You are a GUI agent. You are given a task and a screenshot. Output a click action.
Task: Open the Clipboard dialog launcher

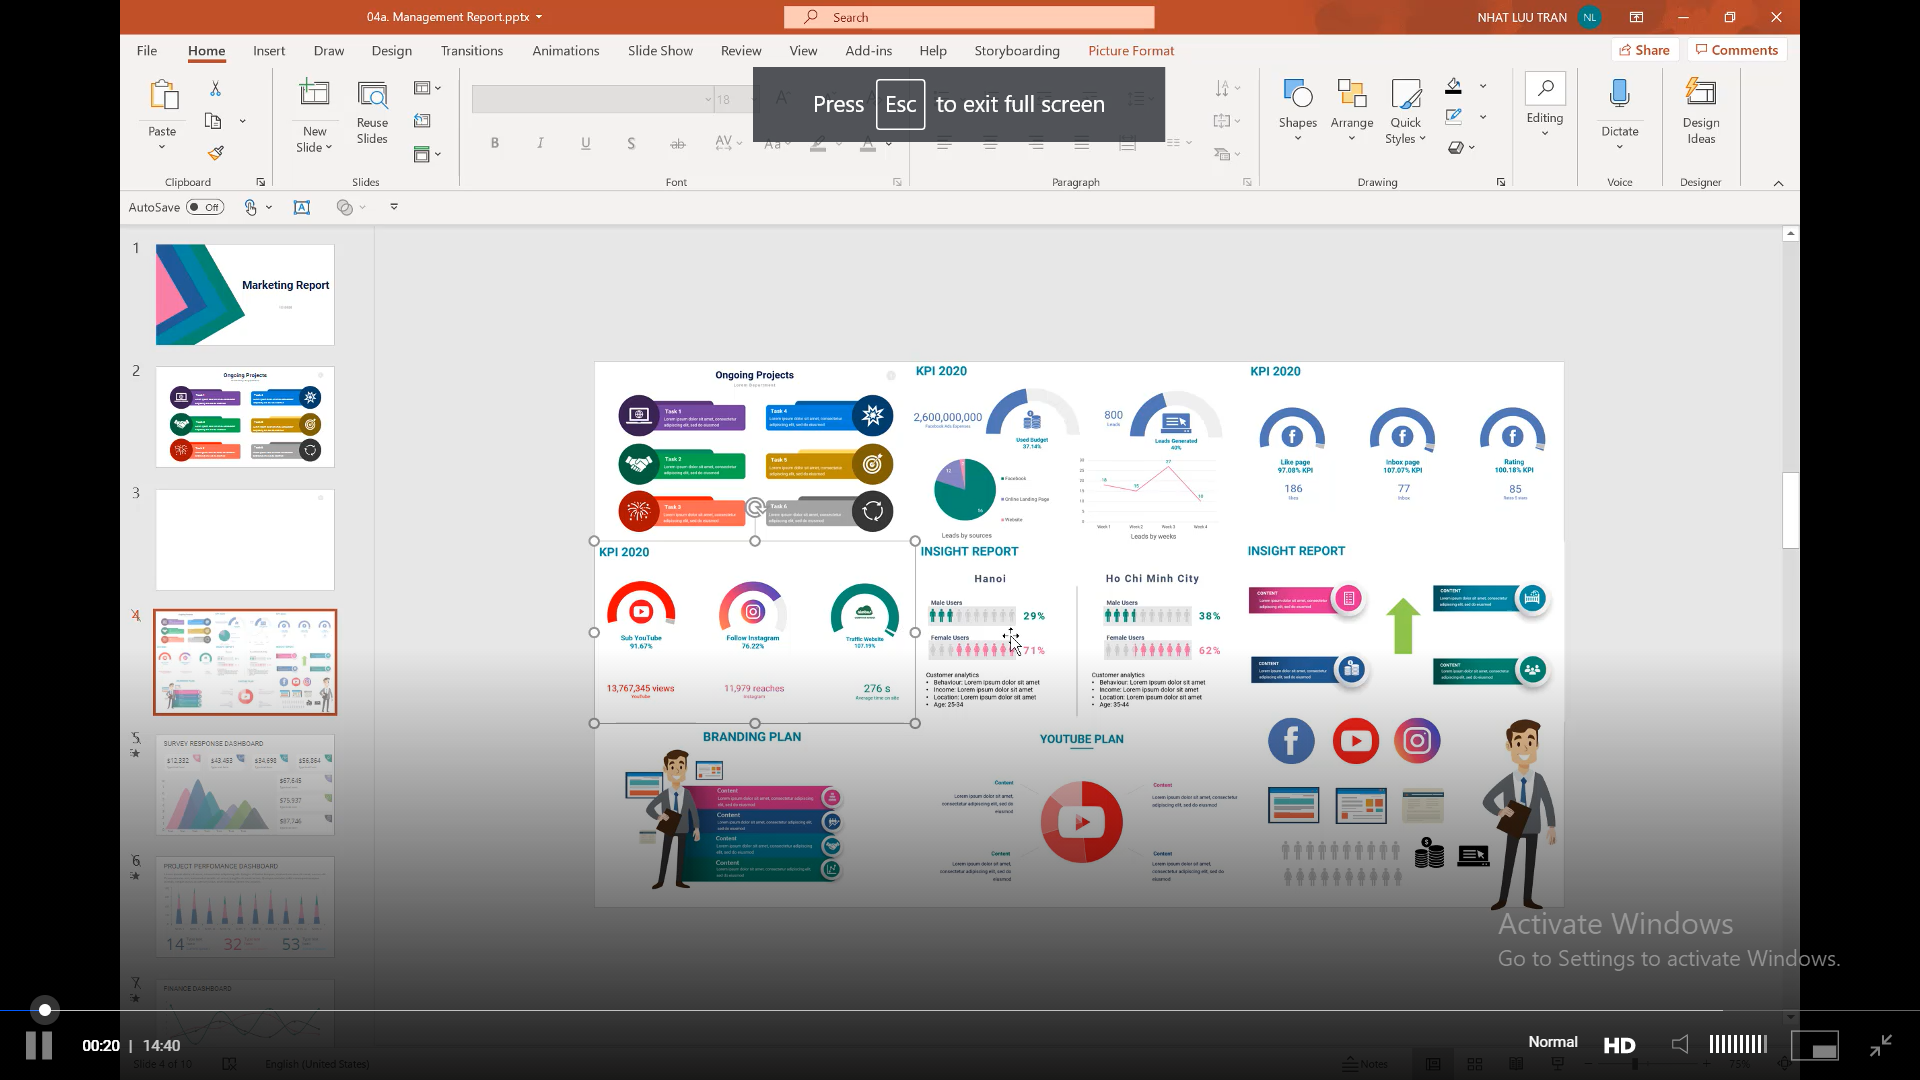tap(261, 182)
